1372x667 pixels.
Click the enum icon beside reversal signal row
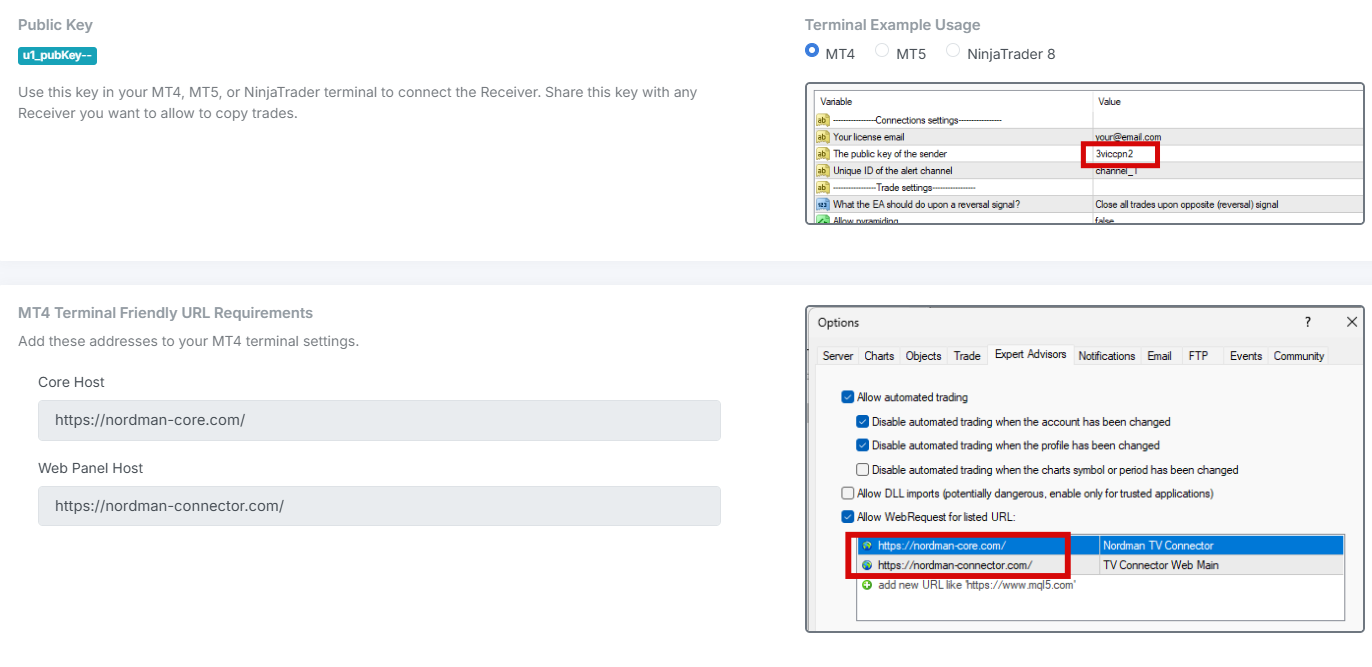pos(823,204)
